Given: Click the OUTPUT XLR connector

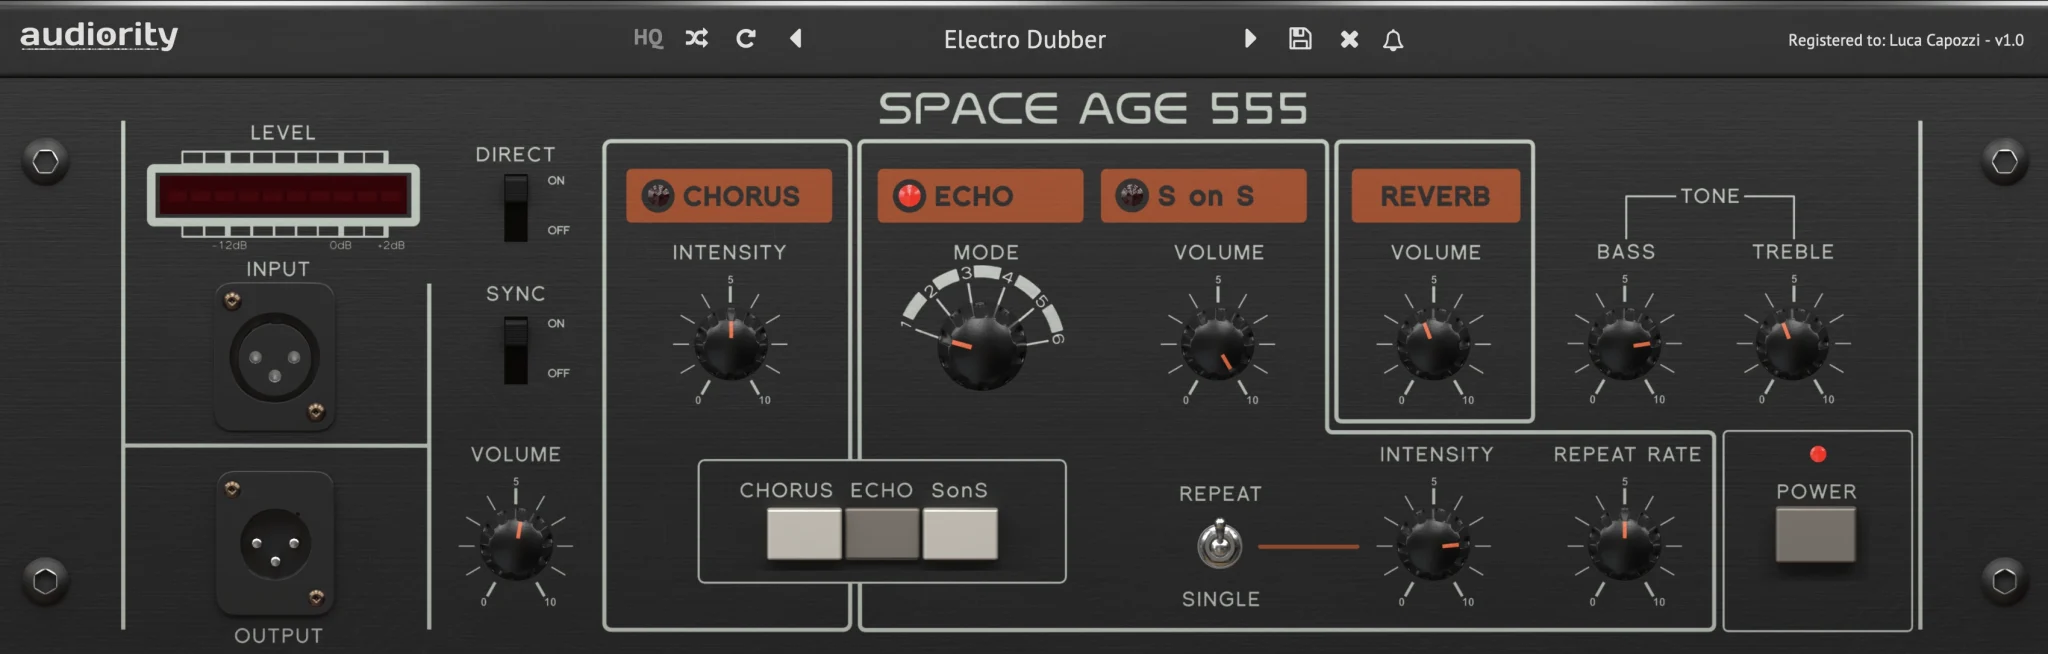Looking at the screenshot, I should pyautogui.click(x=275, y=544).
